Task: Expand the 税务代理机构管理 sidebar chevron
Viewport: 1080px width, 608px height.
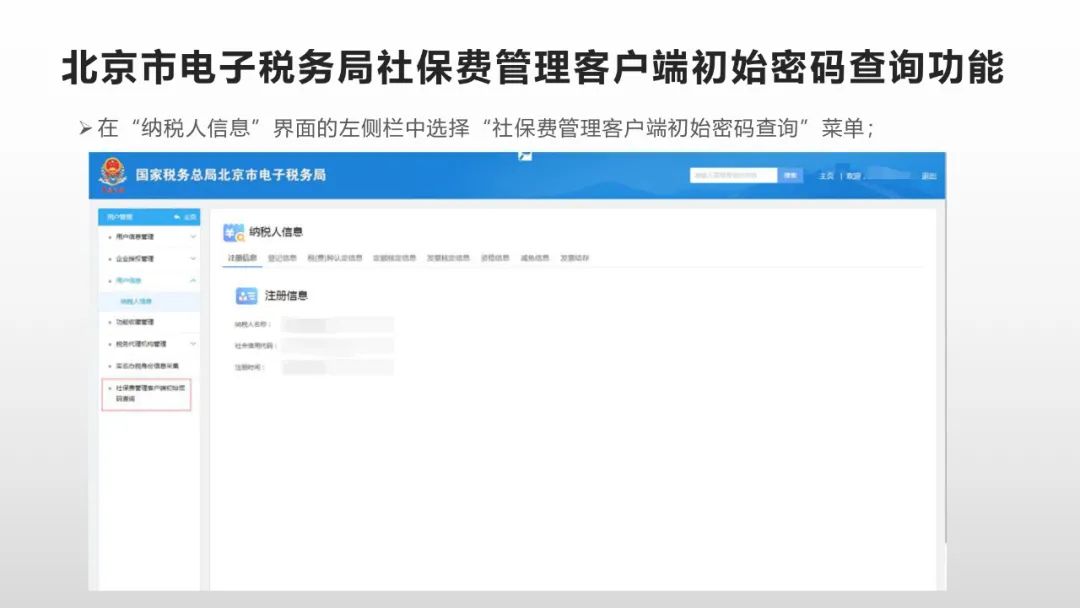Action: point(193,344)
